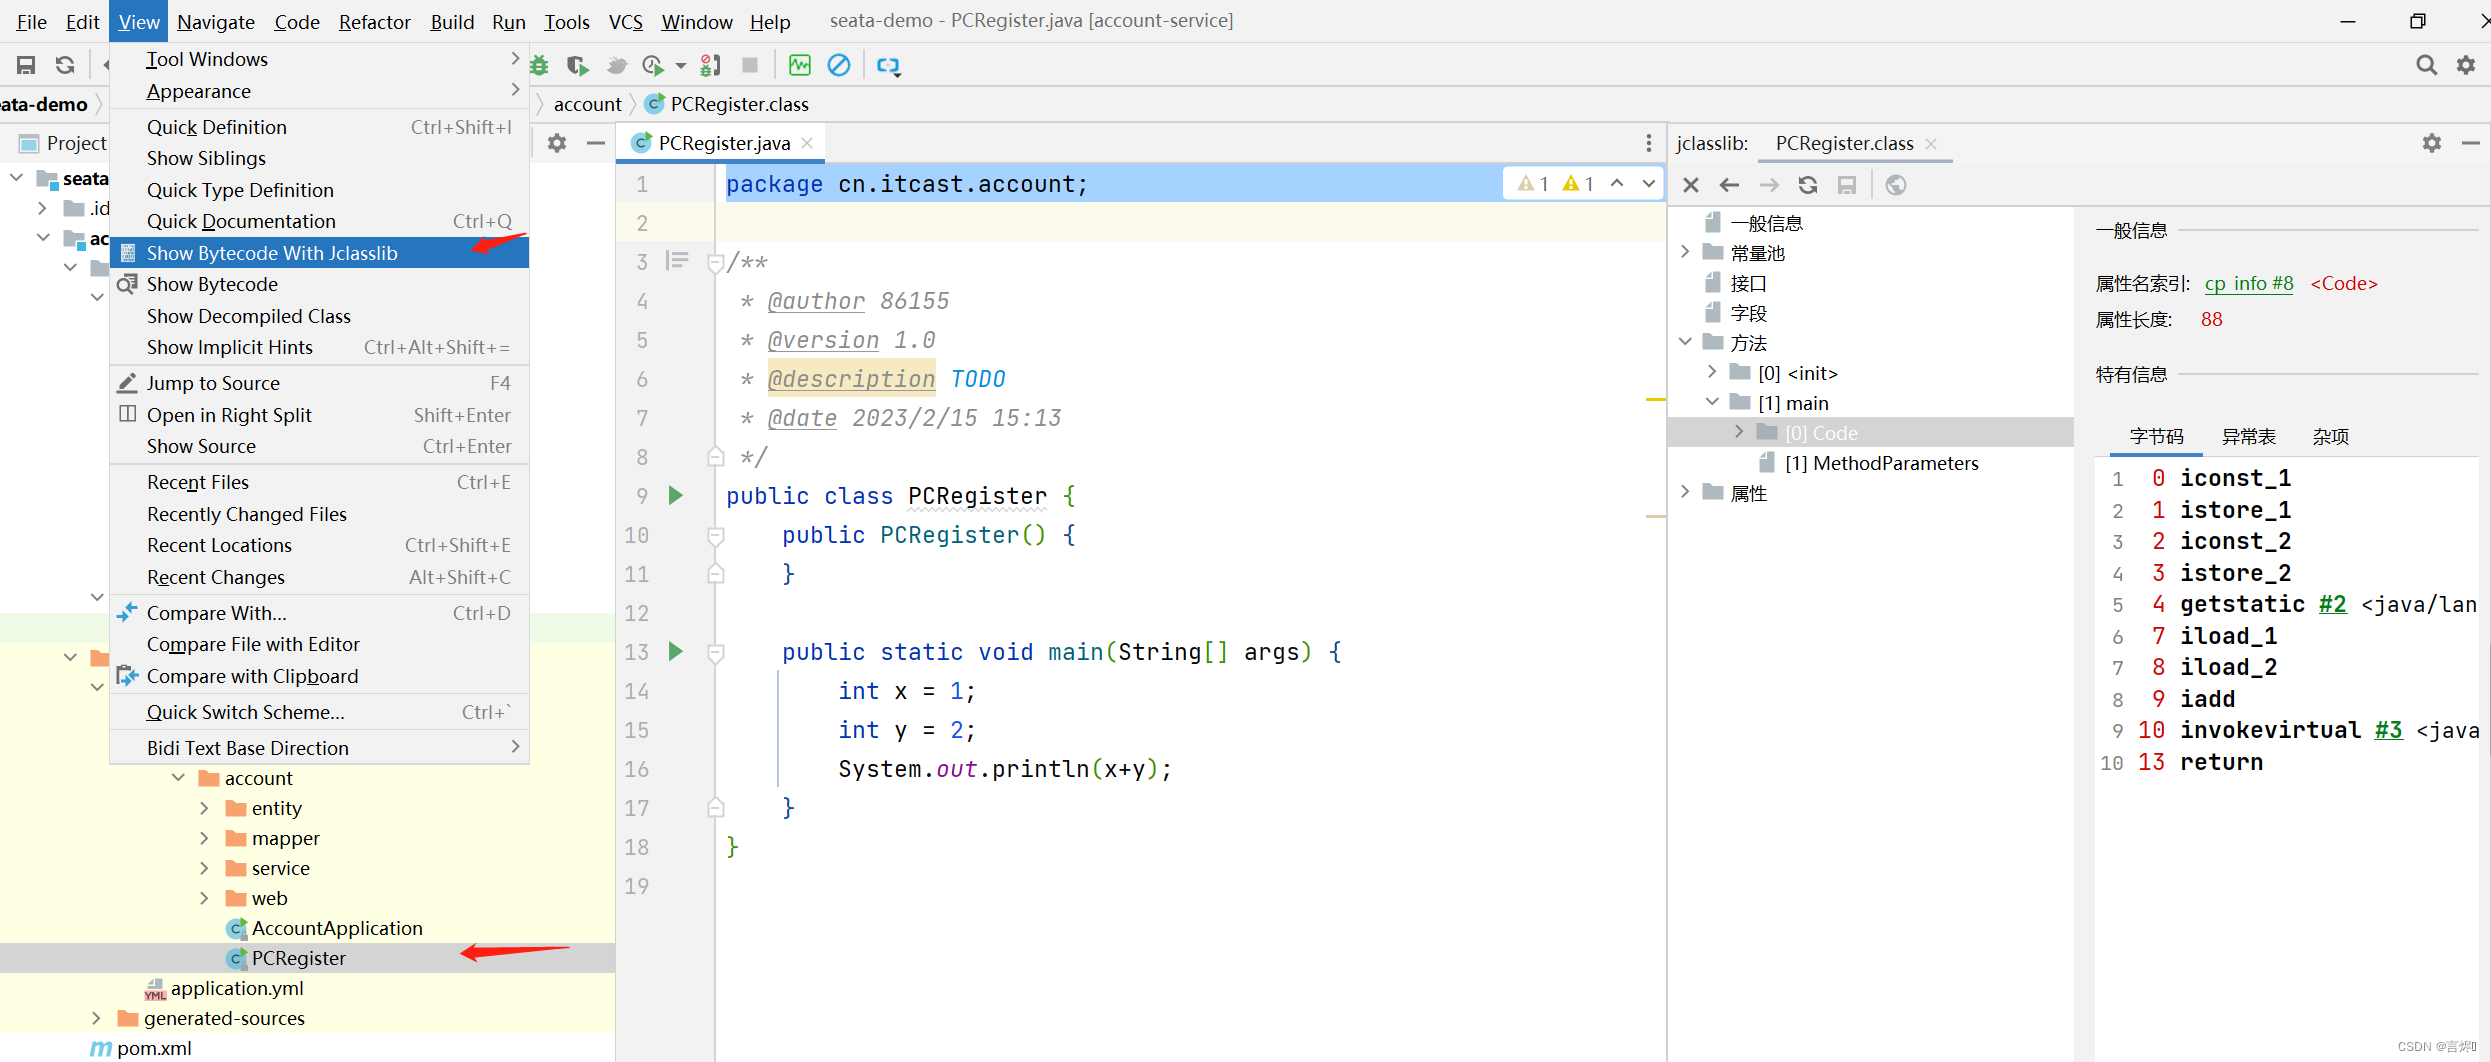Run PCRegister class gutter arrow line 9
Viewport: 2491px width, 1062px height.
[x=676, y=495]
